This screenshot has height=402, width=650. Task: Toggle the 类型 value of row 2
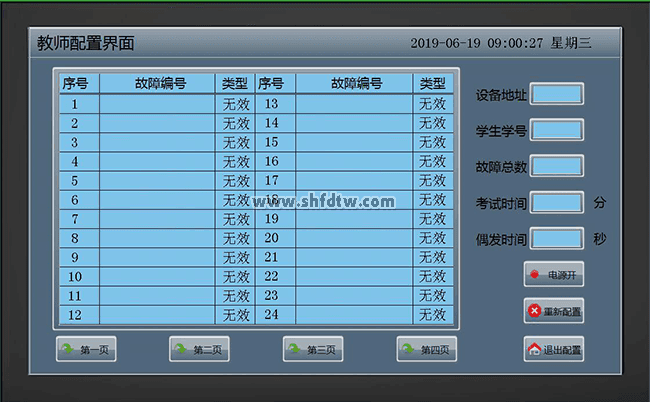pos(236,123)
